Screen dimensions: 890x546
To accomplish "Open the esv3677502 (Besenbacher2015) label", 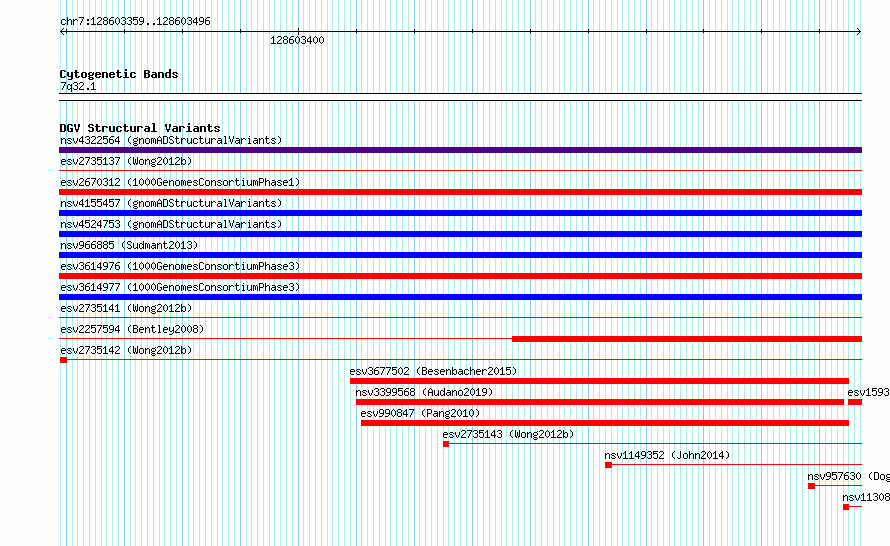I will click(x=433, y=371).
